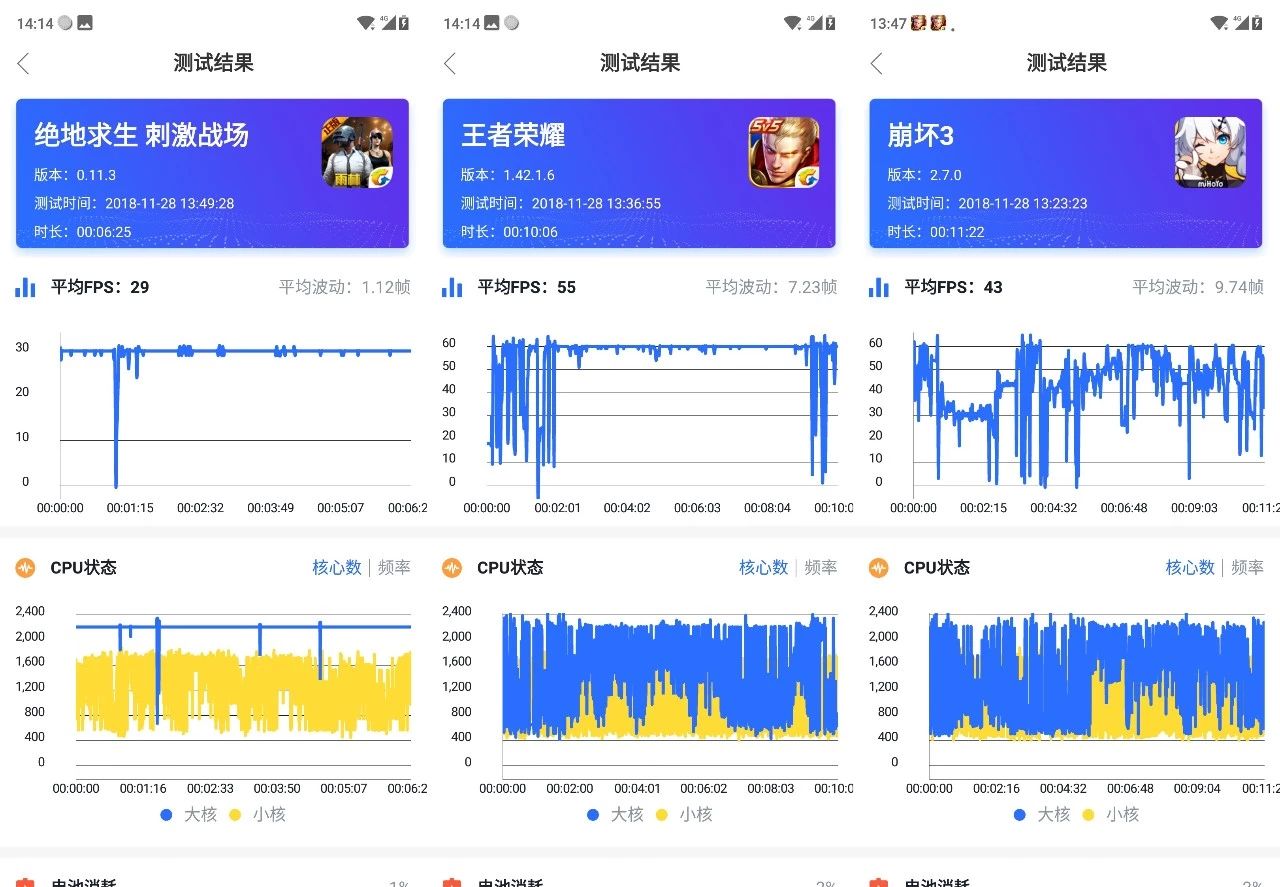Screen dimensions: 1280x887
Task: Switch to 频率 view in the 崩坏3 CPU panel
Action: [x=1247, y=568]
